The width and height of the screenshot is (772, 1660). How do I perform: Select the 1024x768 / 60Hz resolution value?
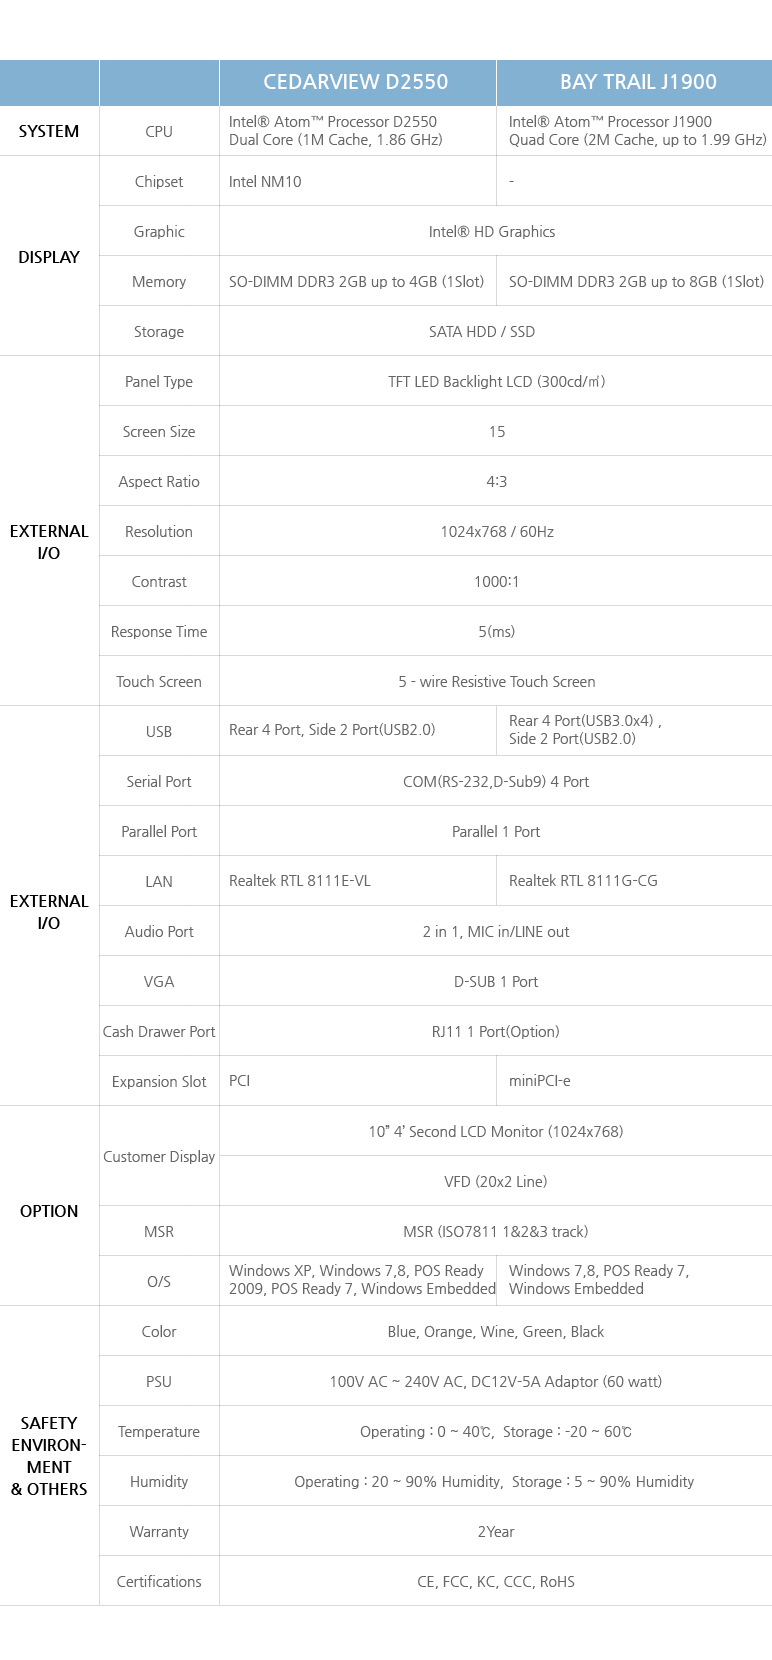(x=497, y=531)
